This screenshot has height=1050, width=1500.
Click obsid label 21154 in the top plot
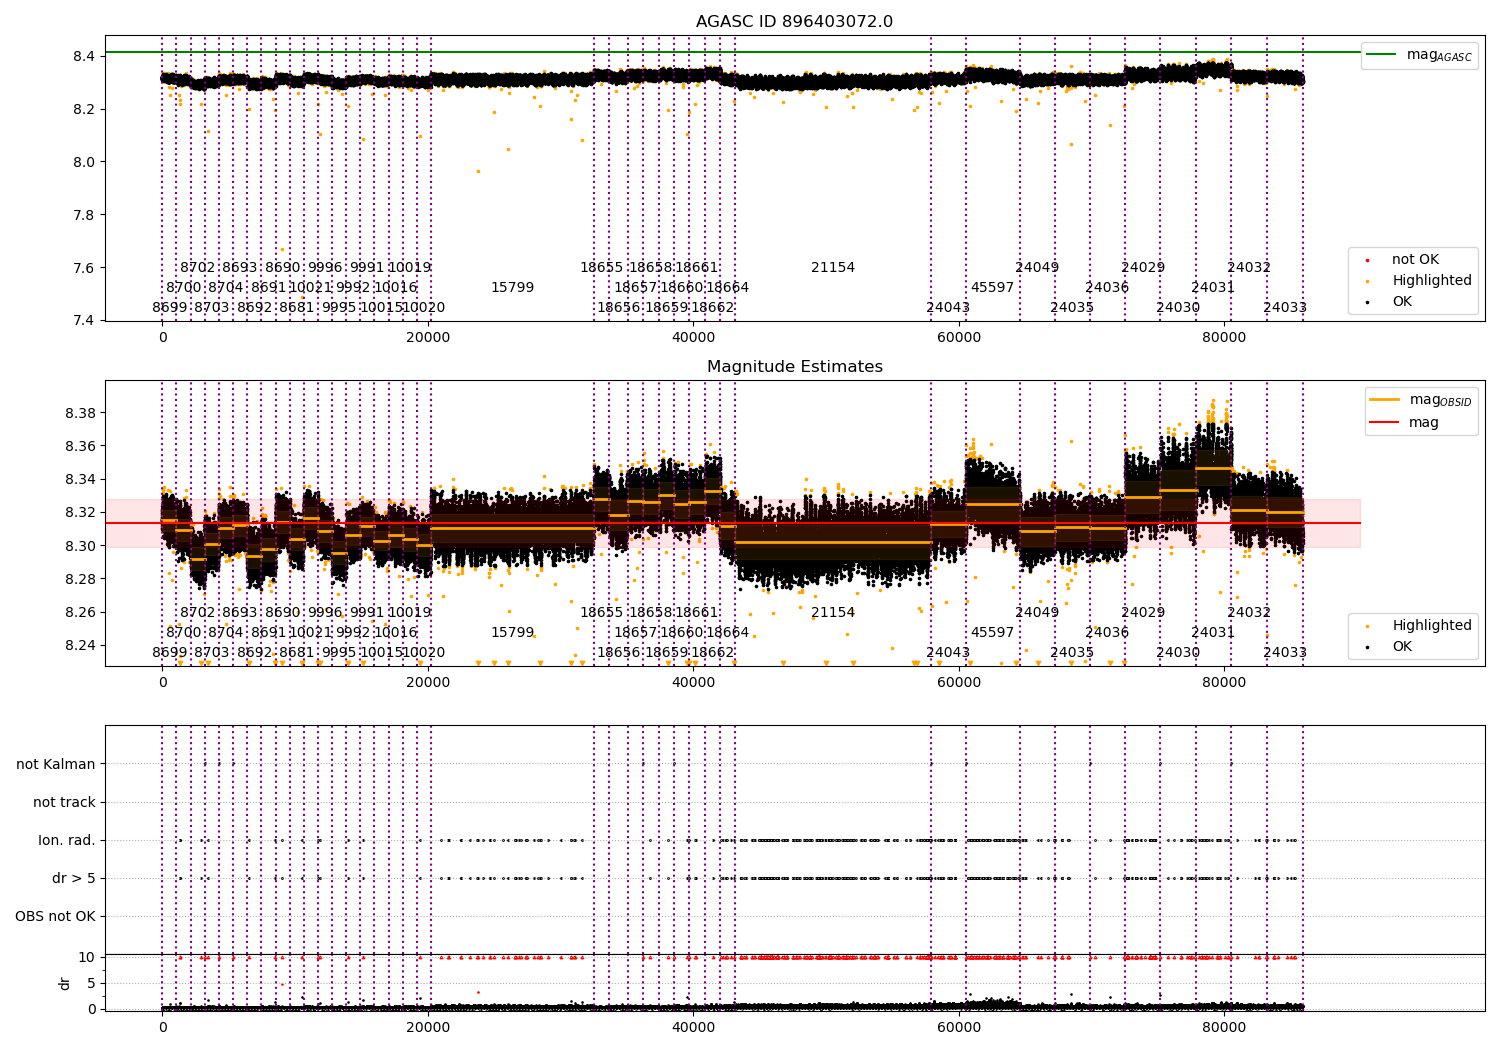pos(833,268)
